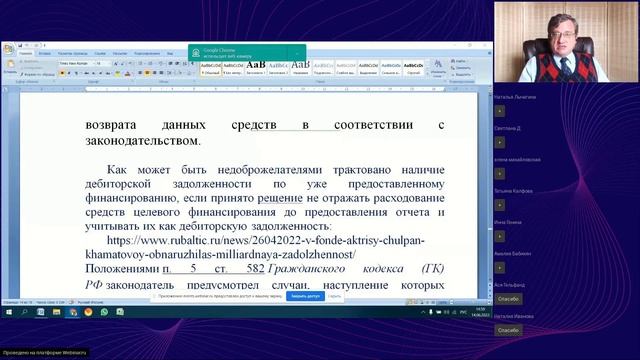Toggle subscript formatting
640x360 pixels.
click(x=94, y=73)
